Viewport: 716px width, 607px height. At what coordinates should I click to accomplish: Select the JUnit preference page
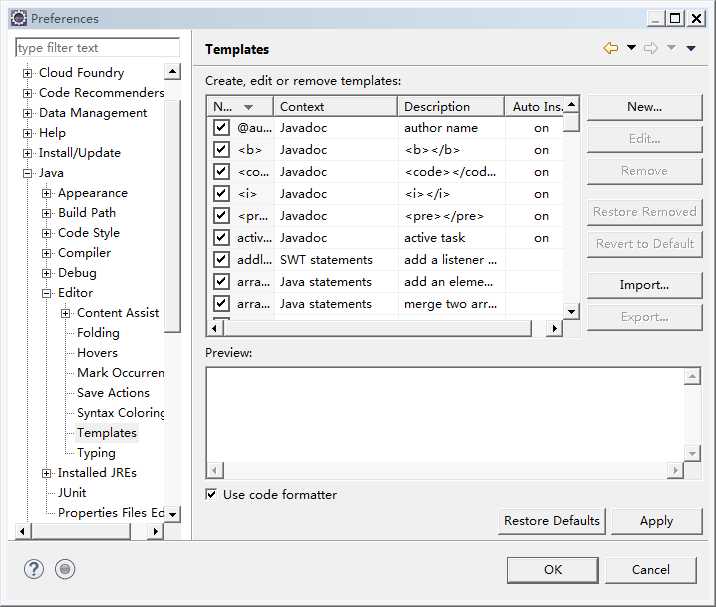click(72, 493)
